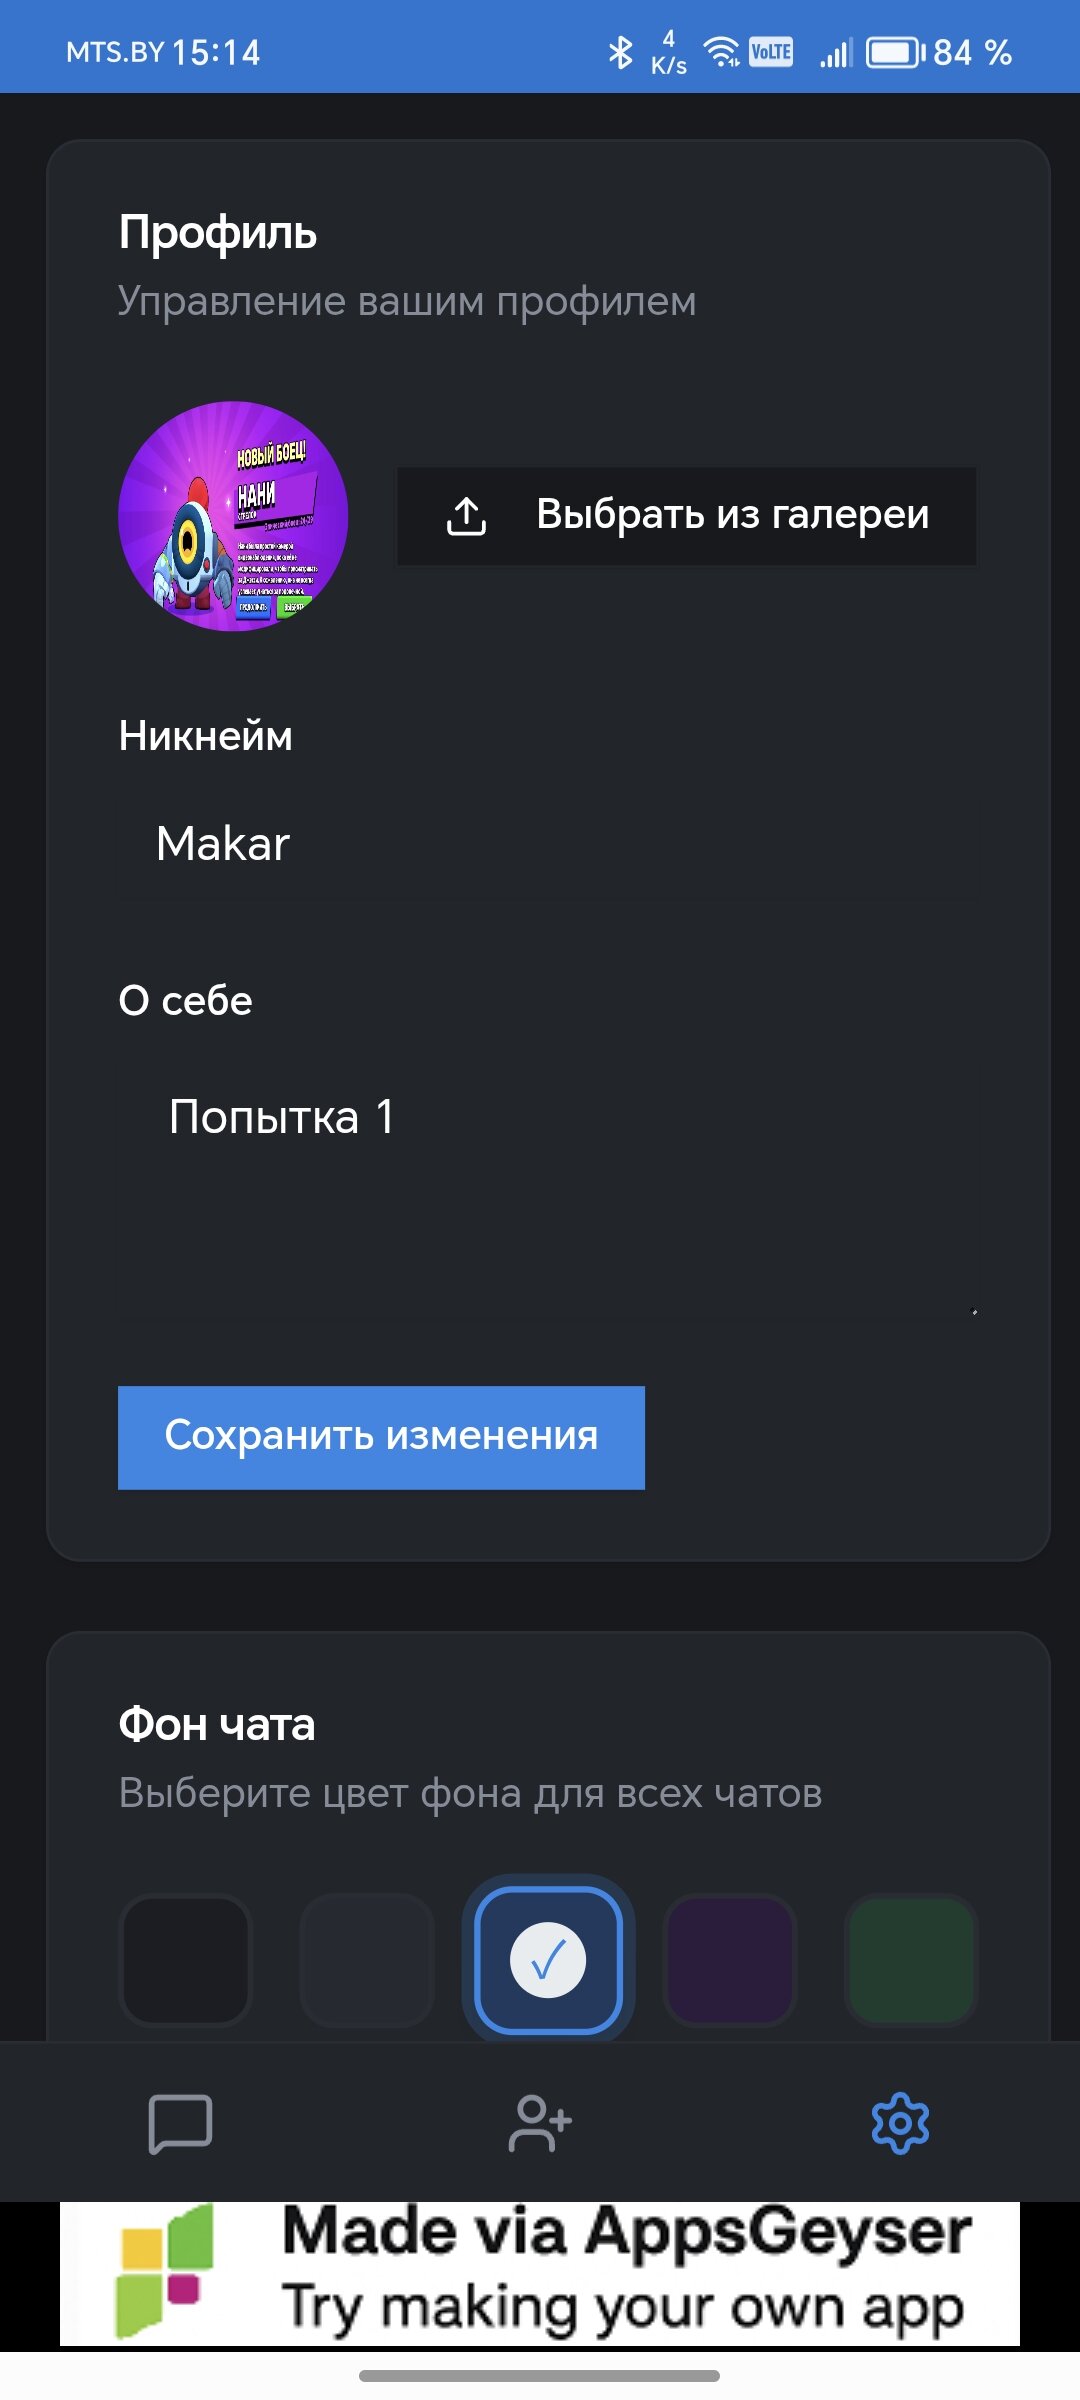Choose the dark purple chat background swatch
The width and height of the screenshot is (1080, 2400).
tap(729, 1960)
